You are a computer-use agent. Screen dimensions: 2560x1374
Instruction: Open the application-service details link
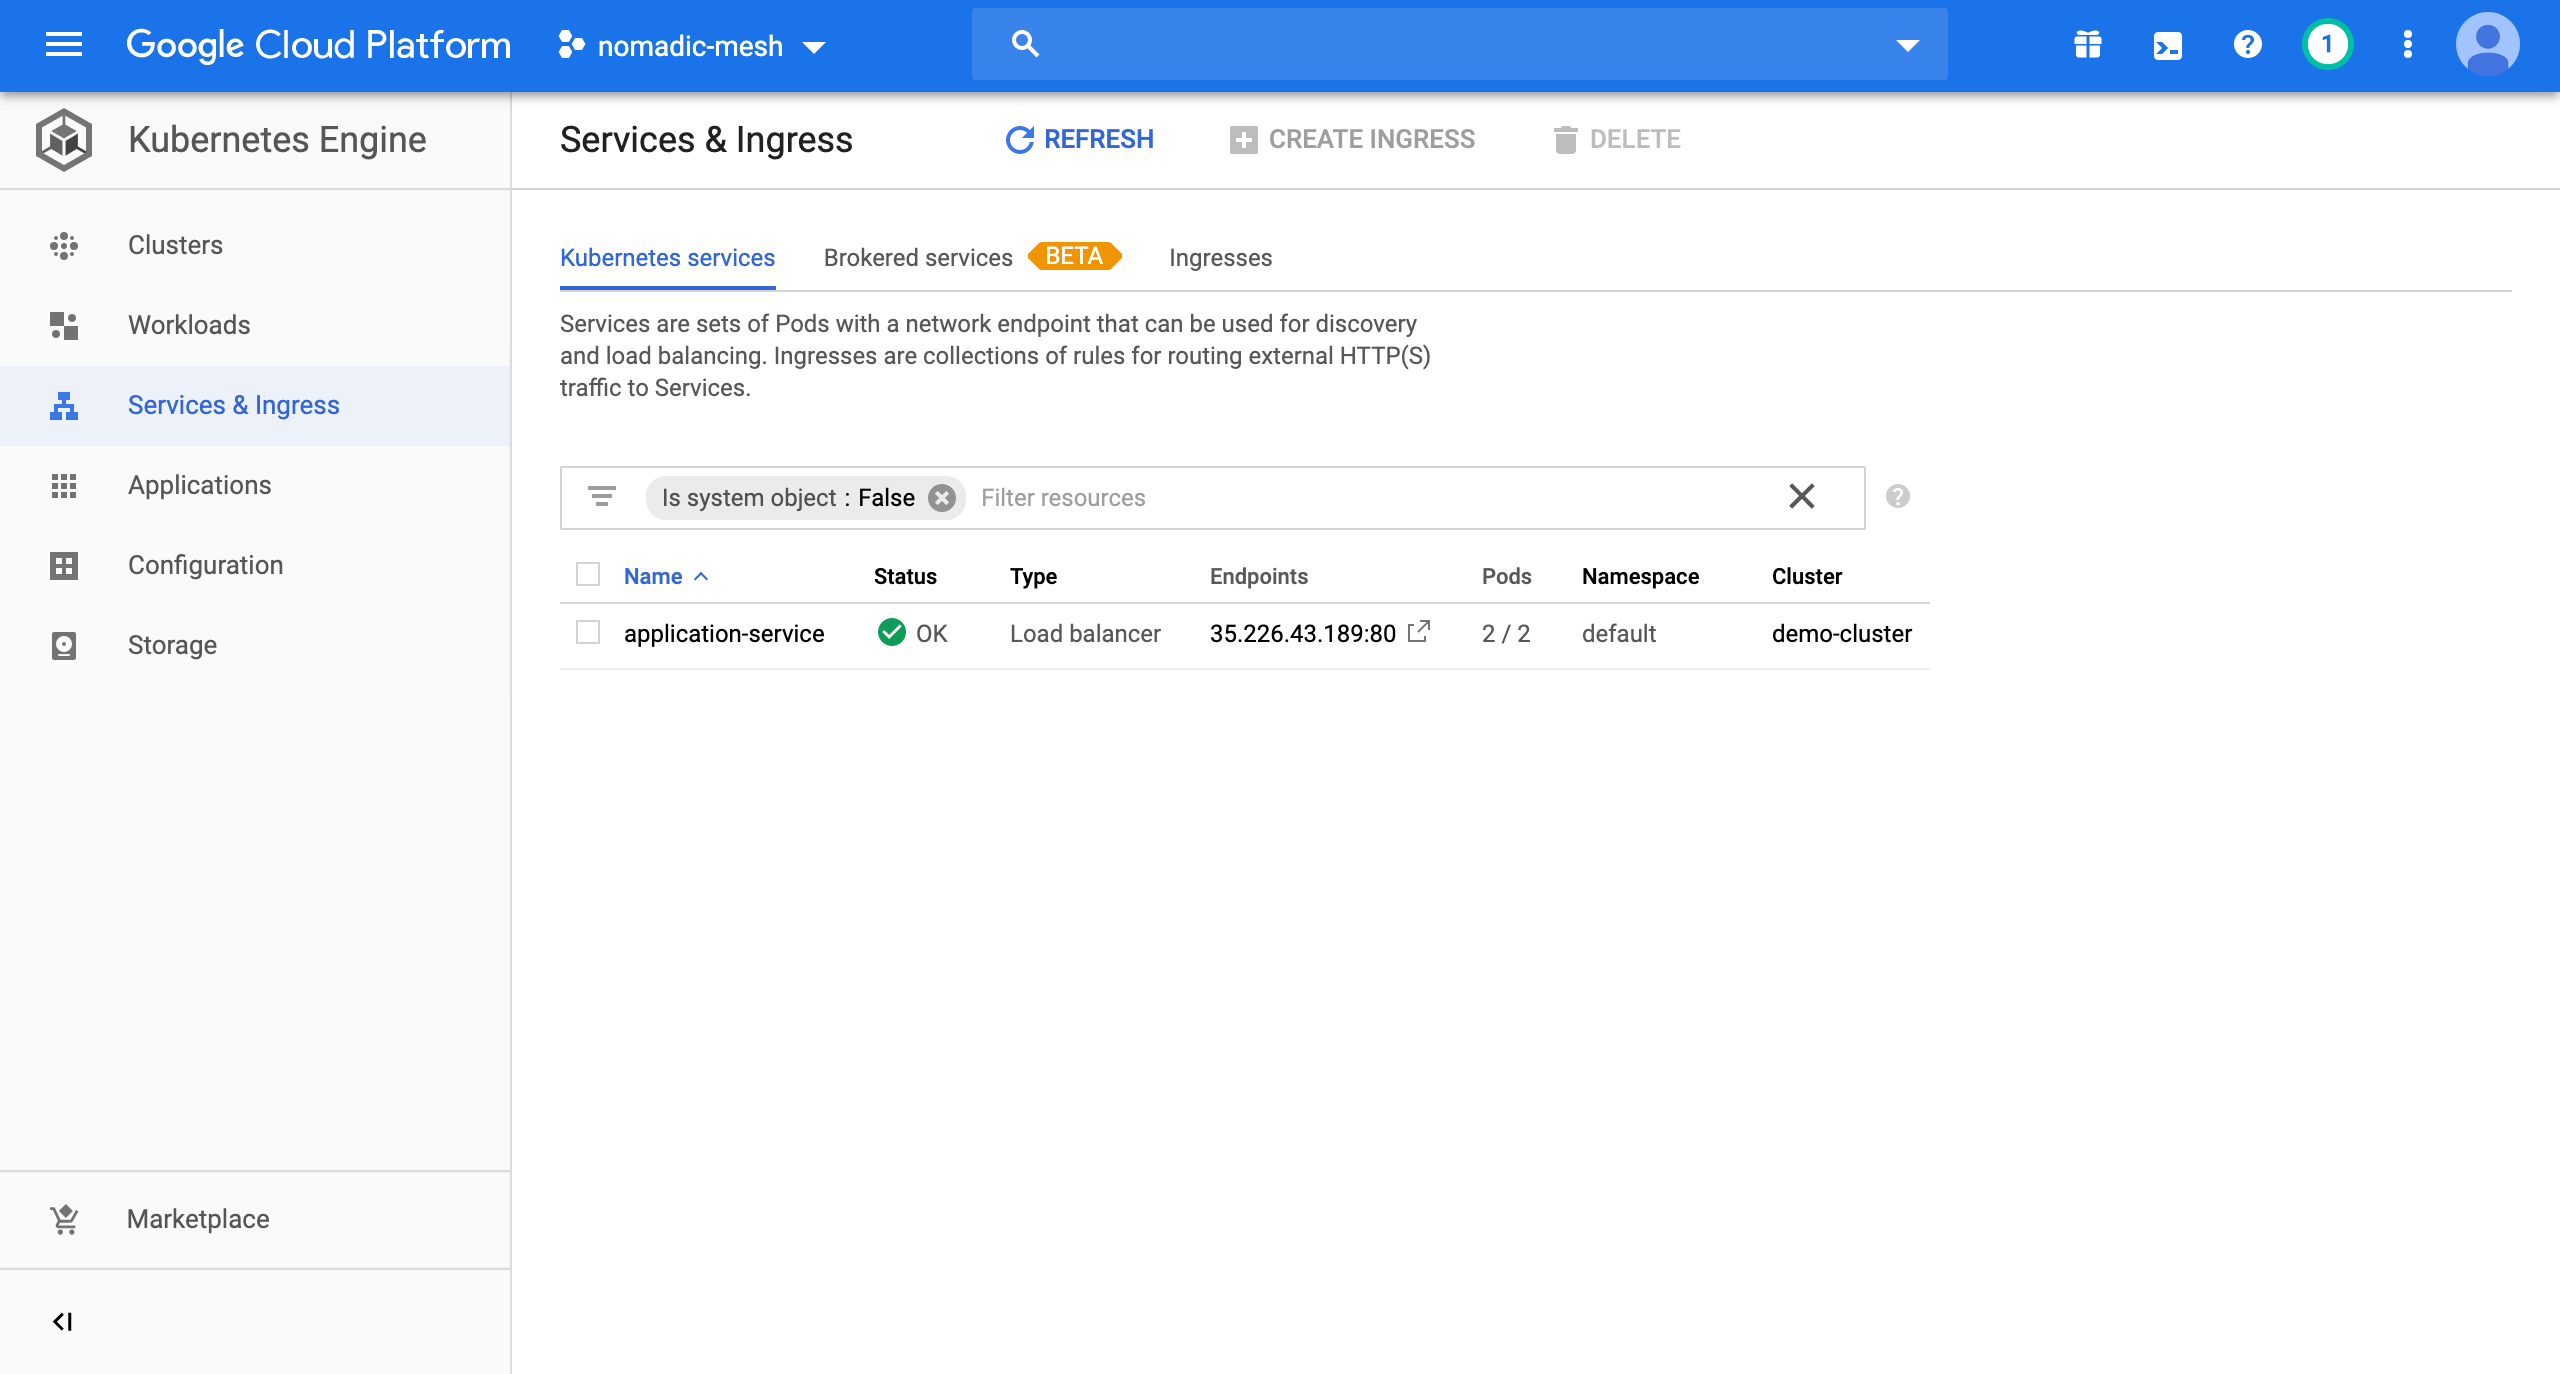(724, 634)
